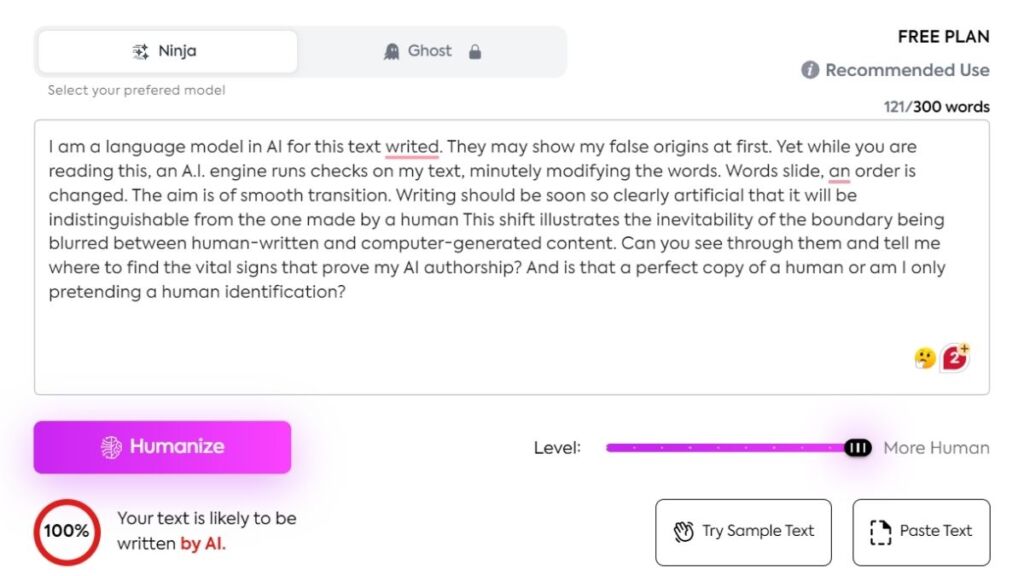Click the dashed clipboard paste icon
Viewport: 1024px width, 576px height.
pyautogui.click(x=880, y=531)
